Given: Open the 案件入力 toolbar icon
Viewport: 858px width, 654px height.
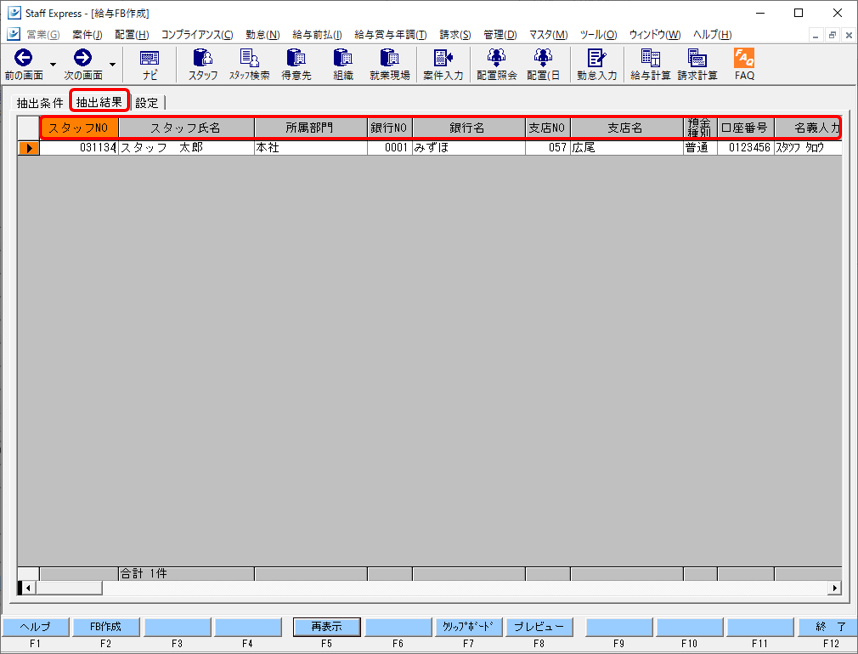Looking at the screenshot, I should coord(443,57).
